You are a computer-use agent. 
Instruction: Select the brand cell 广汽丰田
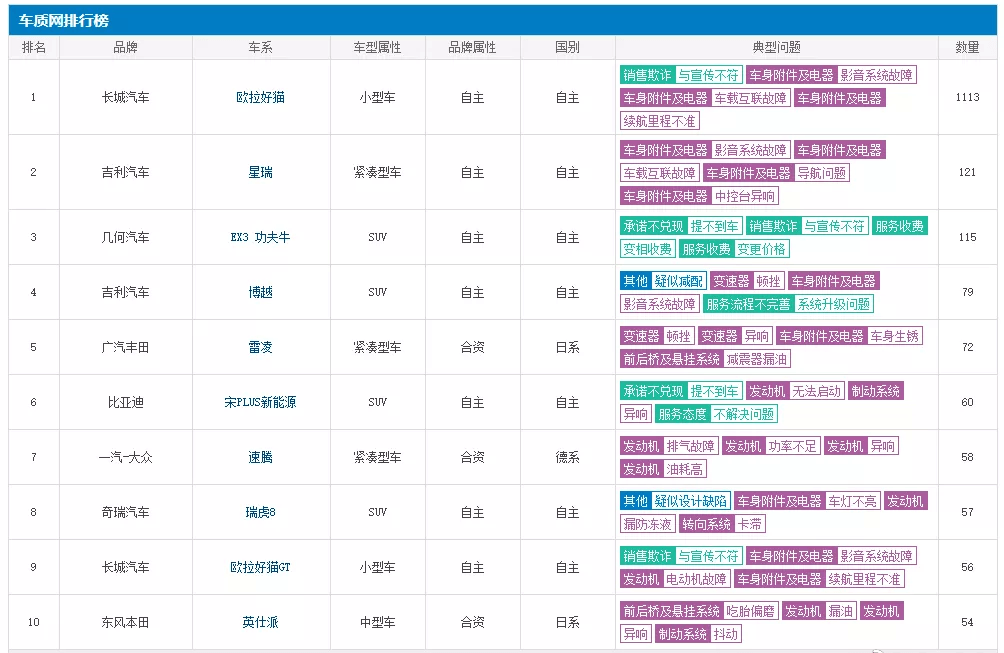click(x=126, y=347)
